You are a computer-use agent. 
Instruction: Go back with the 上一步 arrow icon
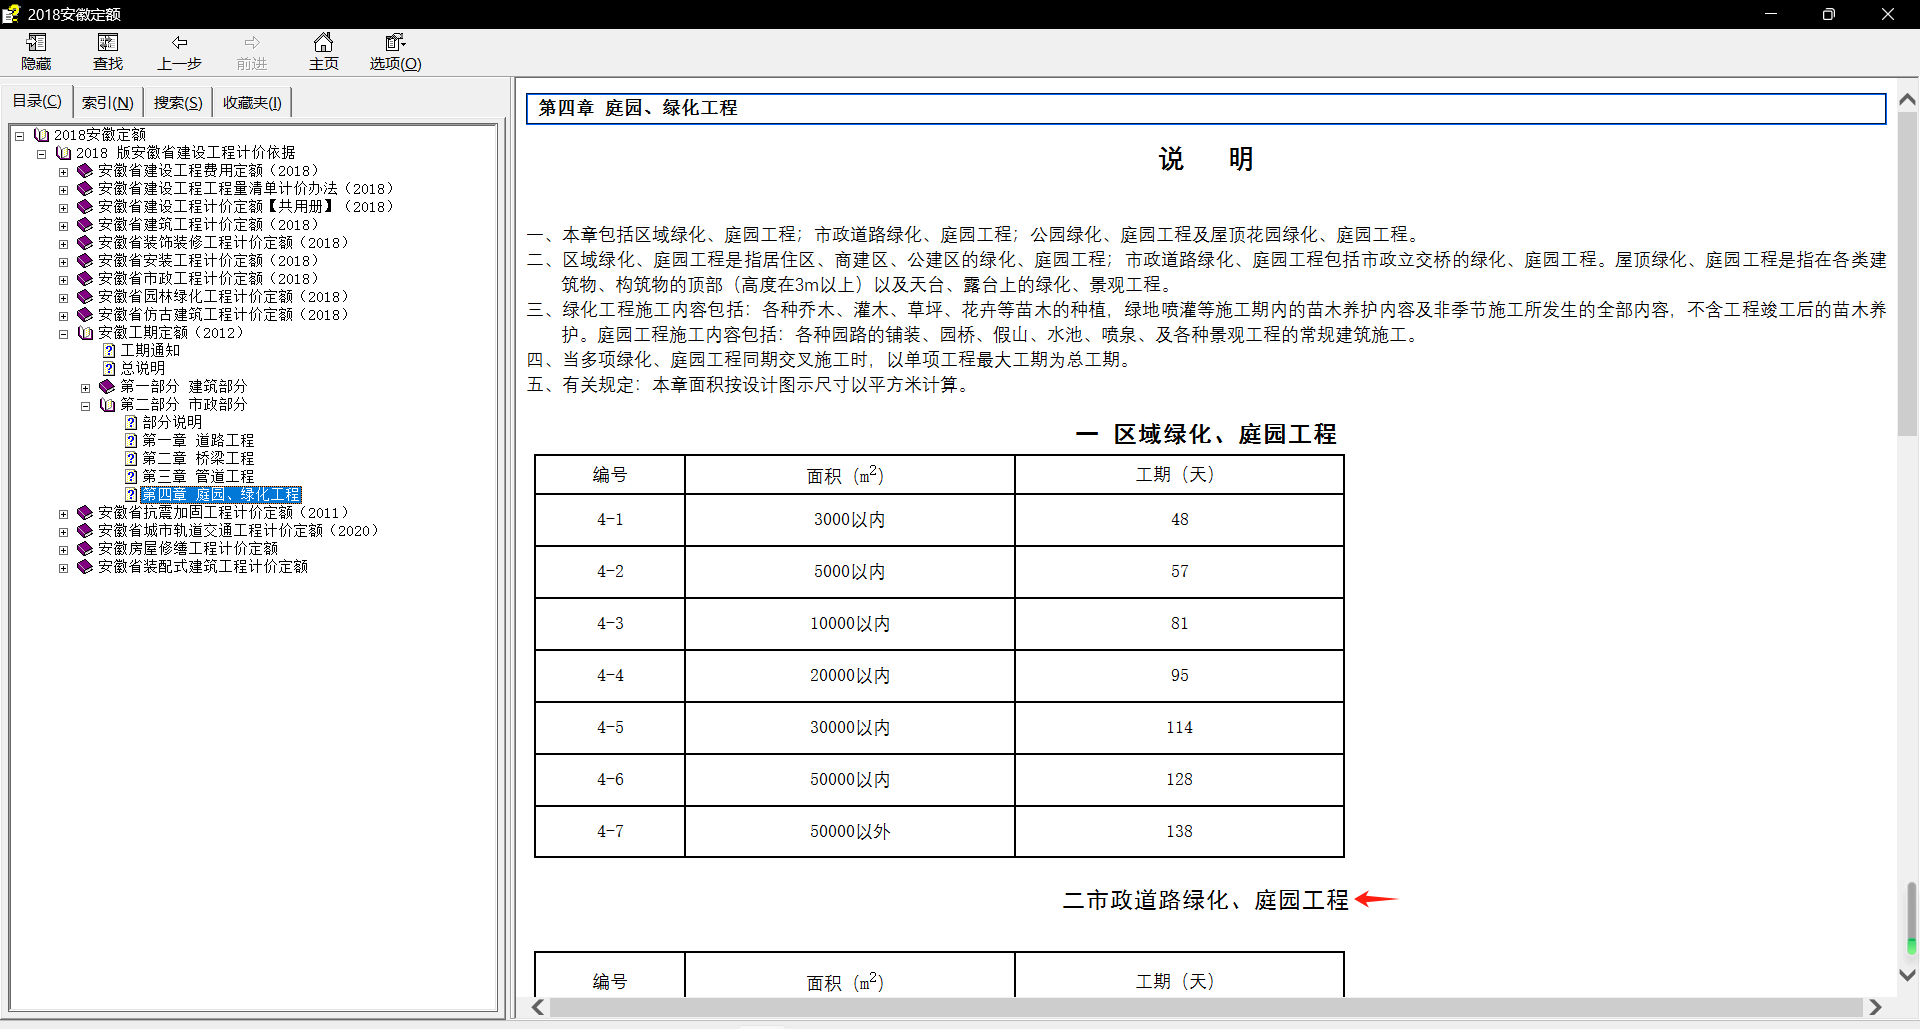(x=180, y=42)
